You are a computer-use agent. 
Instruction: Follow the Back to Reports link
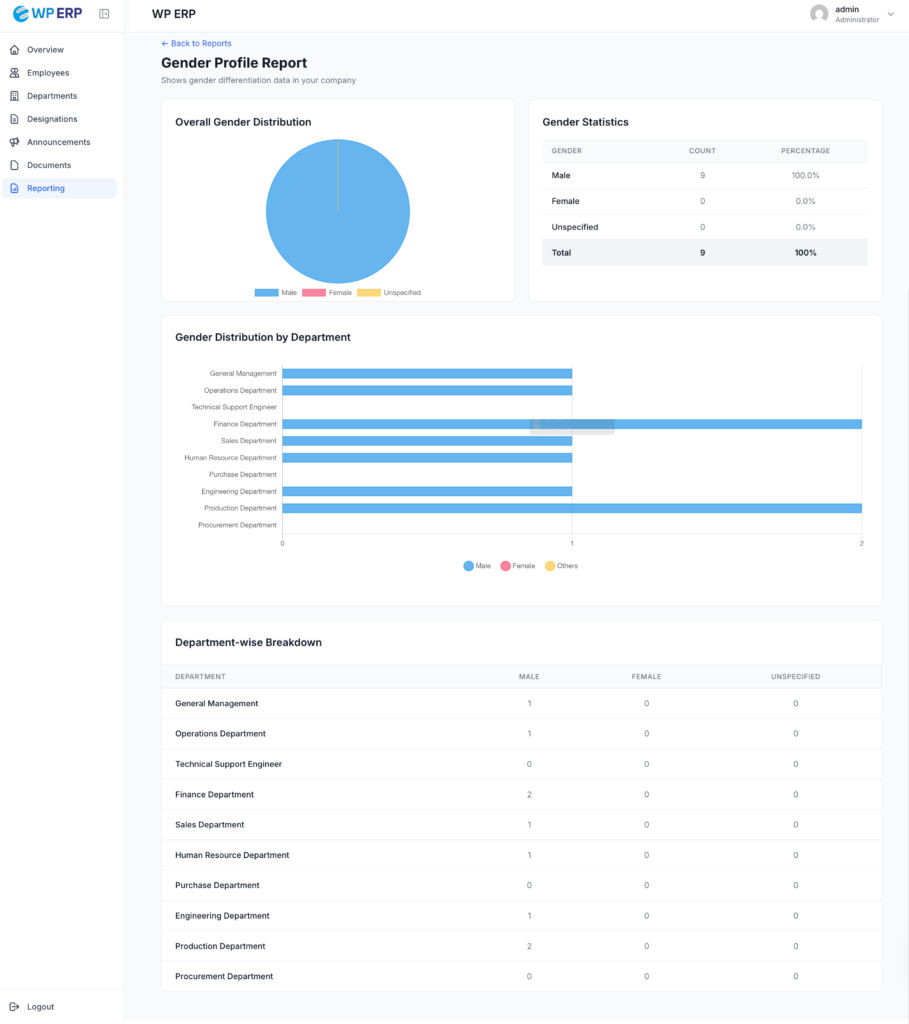point(196,44)
